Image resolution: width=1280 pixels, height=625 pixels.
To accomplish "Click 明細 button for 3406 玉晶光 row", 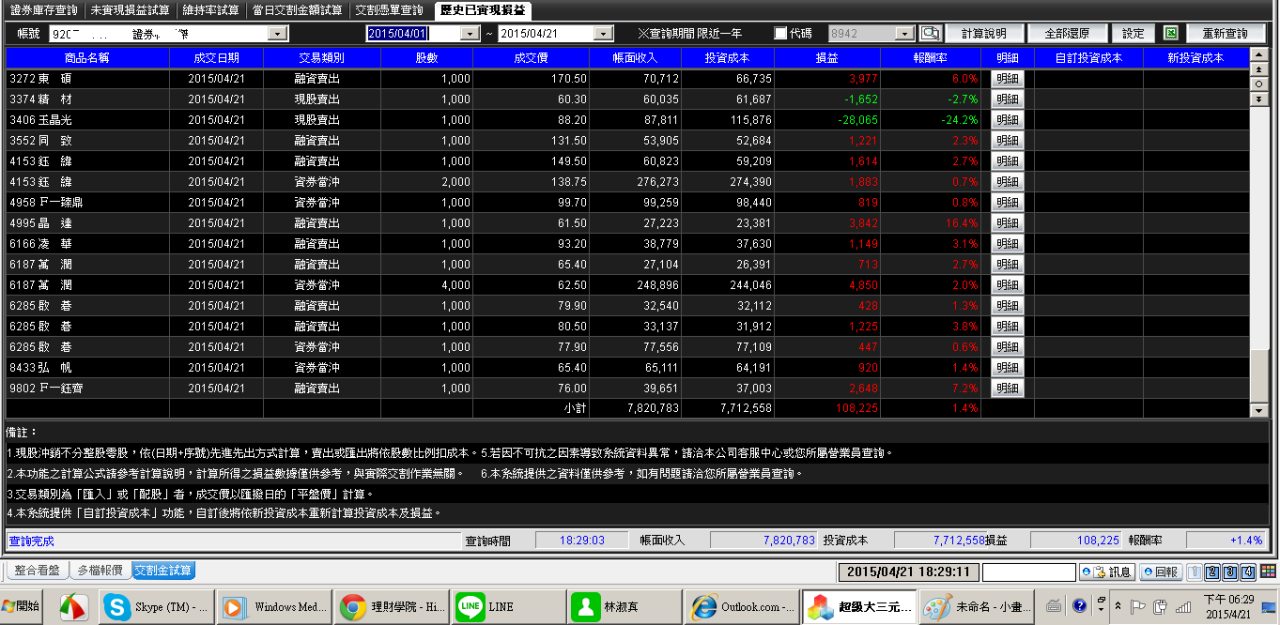I will (x=1007, y=120).
